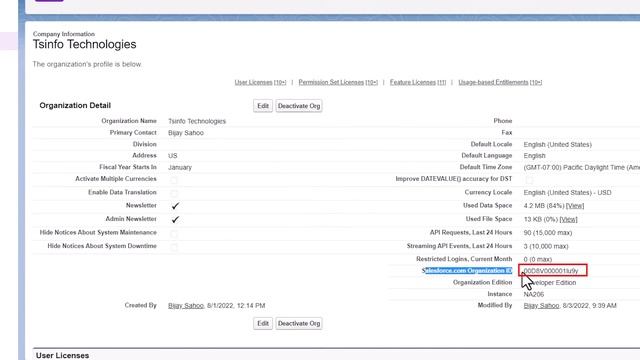Open Bijay Sahoo link in Created By
Screen dimensions: 640x360
pyautogui.click(x=186, y=306)
